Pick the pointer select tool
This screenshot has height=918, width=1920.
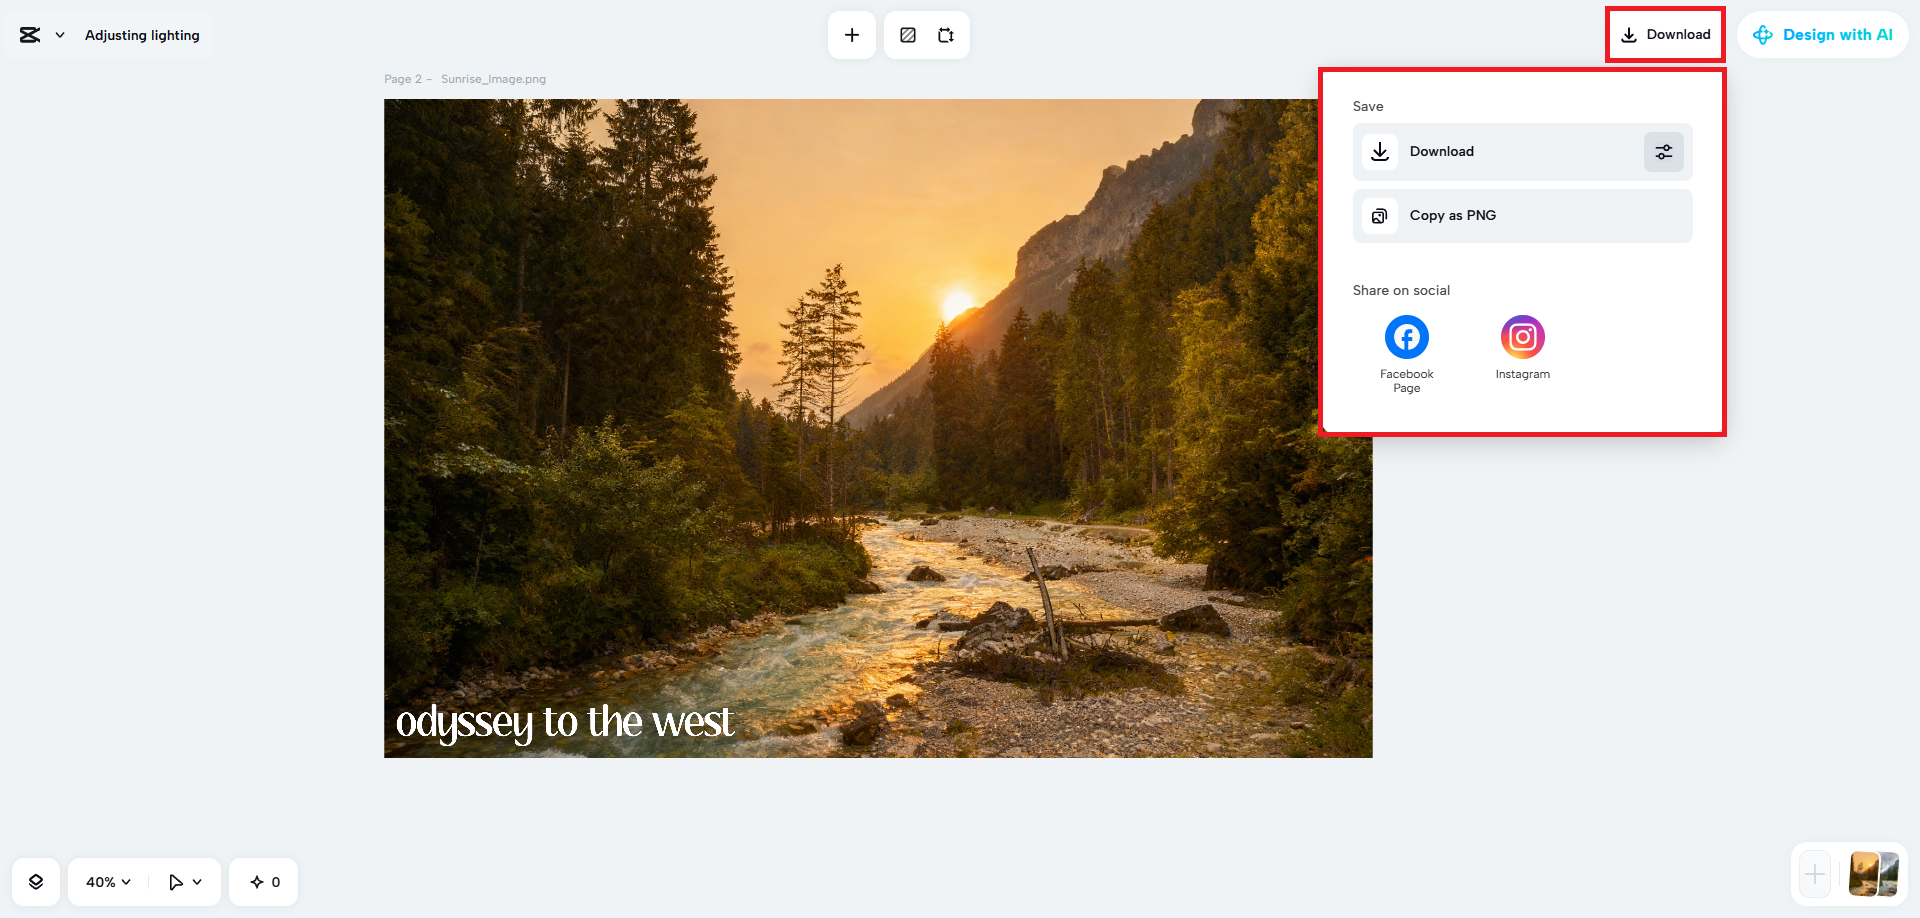[x=175, y=882]
